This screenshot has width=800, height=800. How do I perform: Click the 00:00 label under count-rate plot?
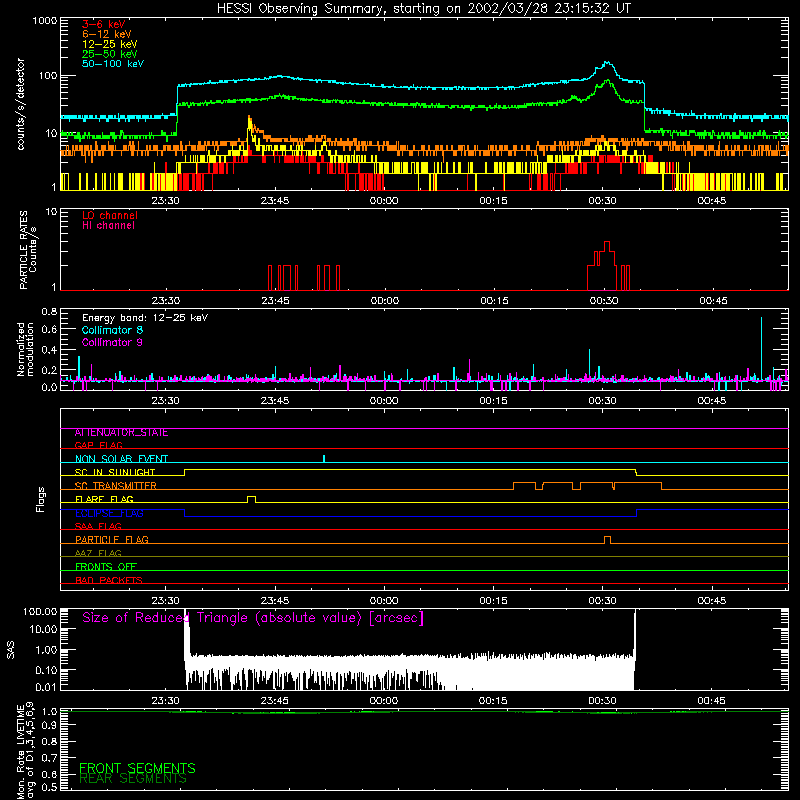[384, 201]
